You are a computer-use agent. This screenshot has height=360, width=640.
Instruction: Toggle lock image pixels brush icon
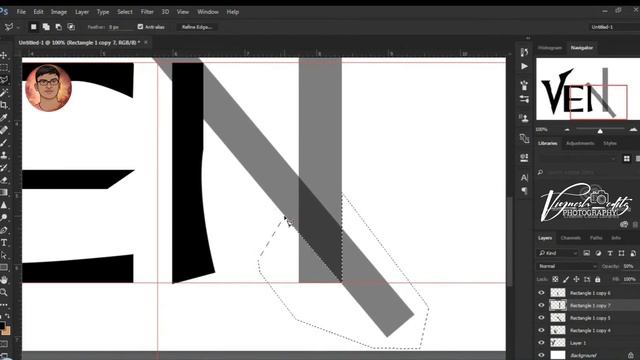click(566, 279)
